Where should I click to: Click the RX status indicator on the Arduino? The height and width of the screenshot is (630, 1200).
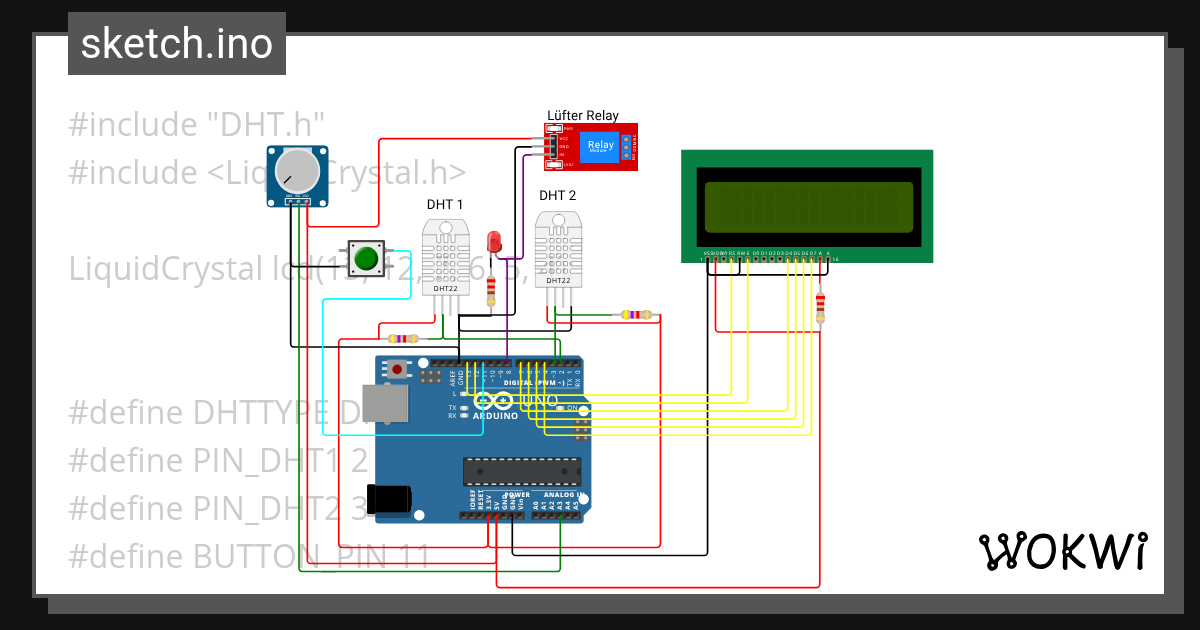point(464,416)
